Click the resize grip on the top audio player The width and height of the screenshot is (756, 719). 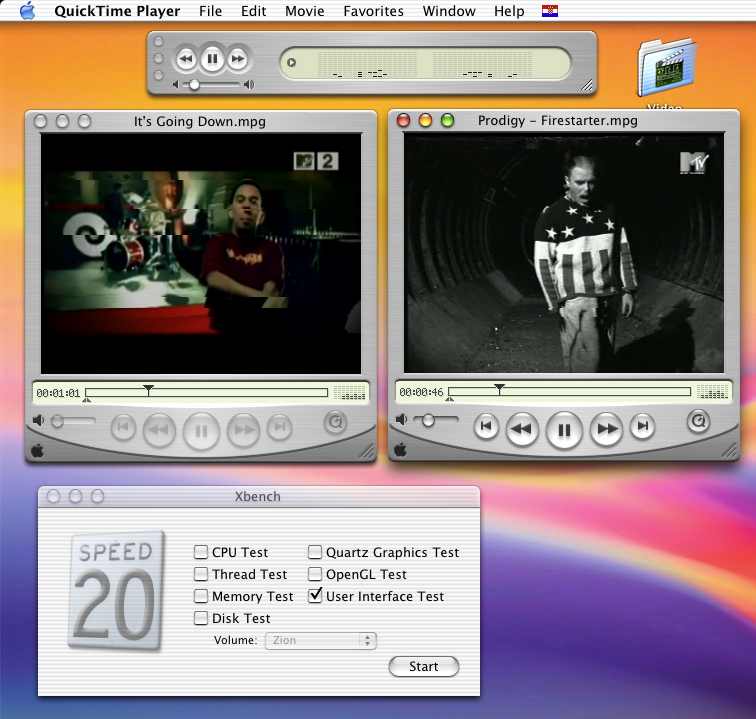click(x=586, y=86)
